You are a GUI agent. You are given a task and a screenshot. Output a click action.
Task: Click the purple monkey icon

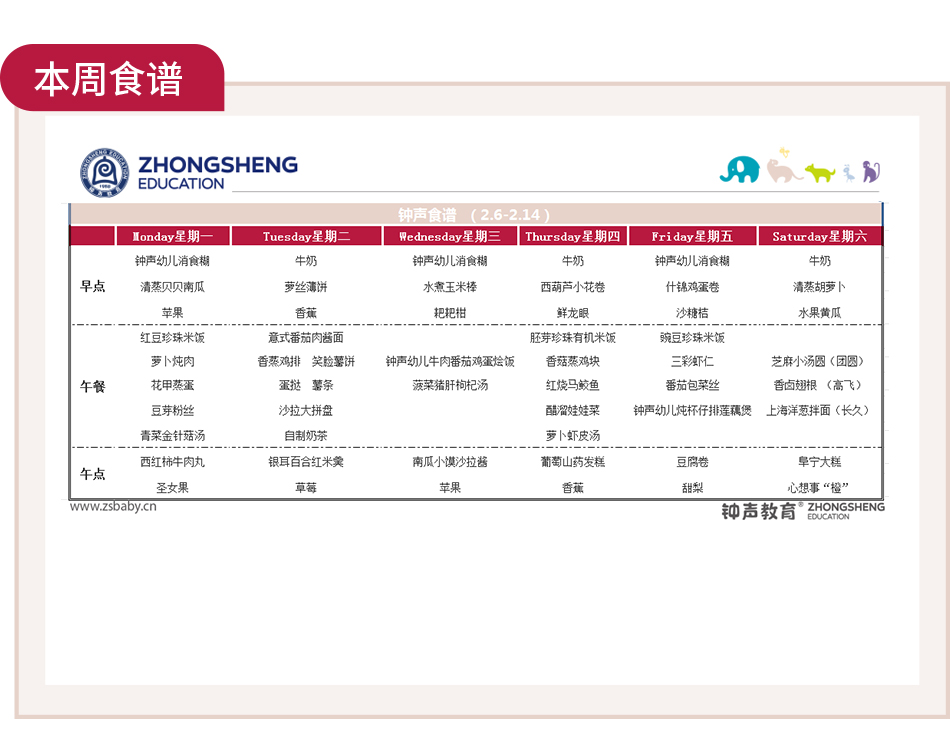click(871, 171)
